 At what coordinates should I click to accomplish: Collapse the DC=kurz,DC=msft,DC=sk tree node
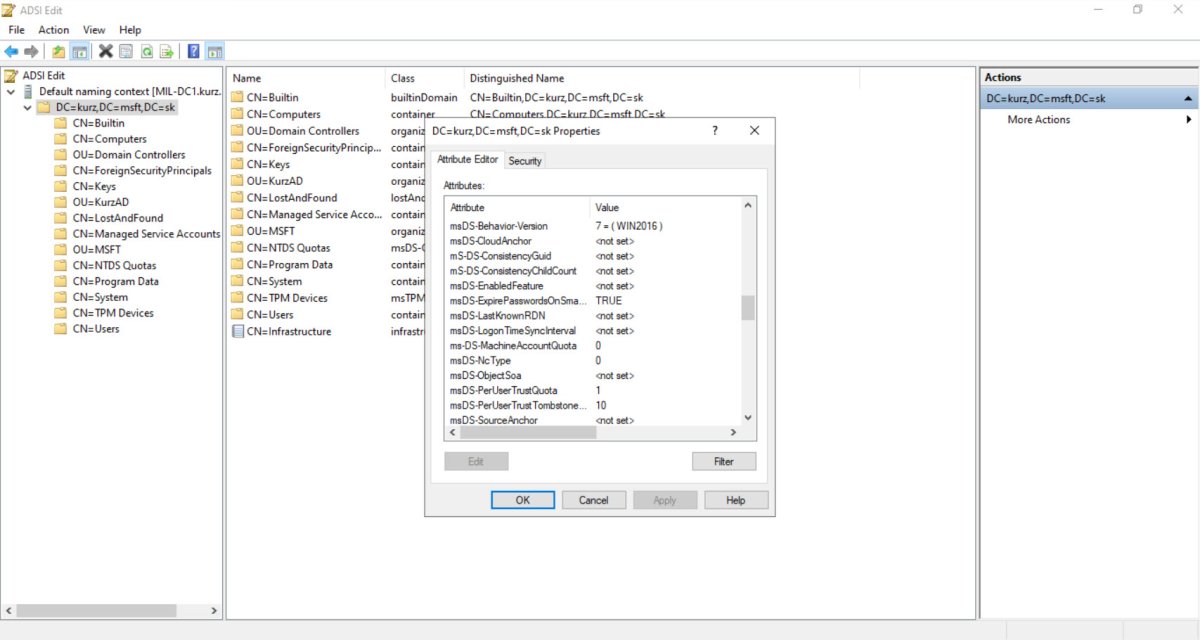26,107
